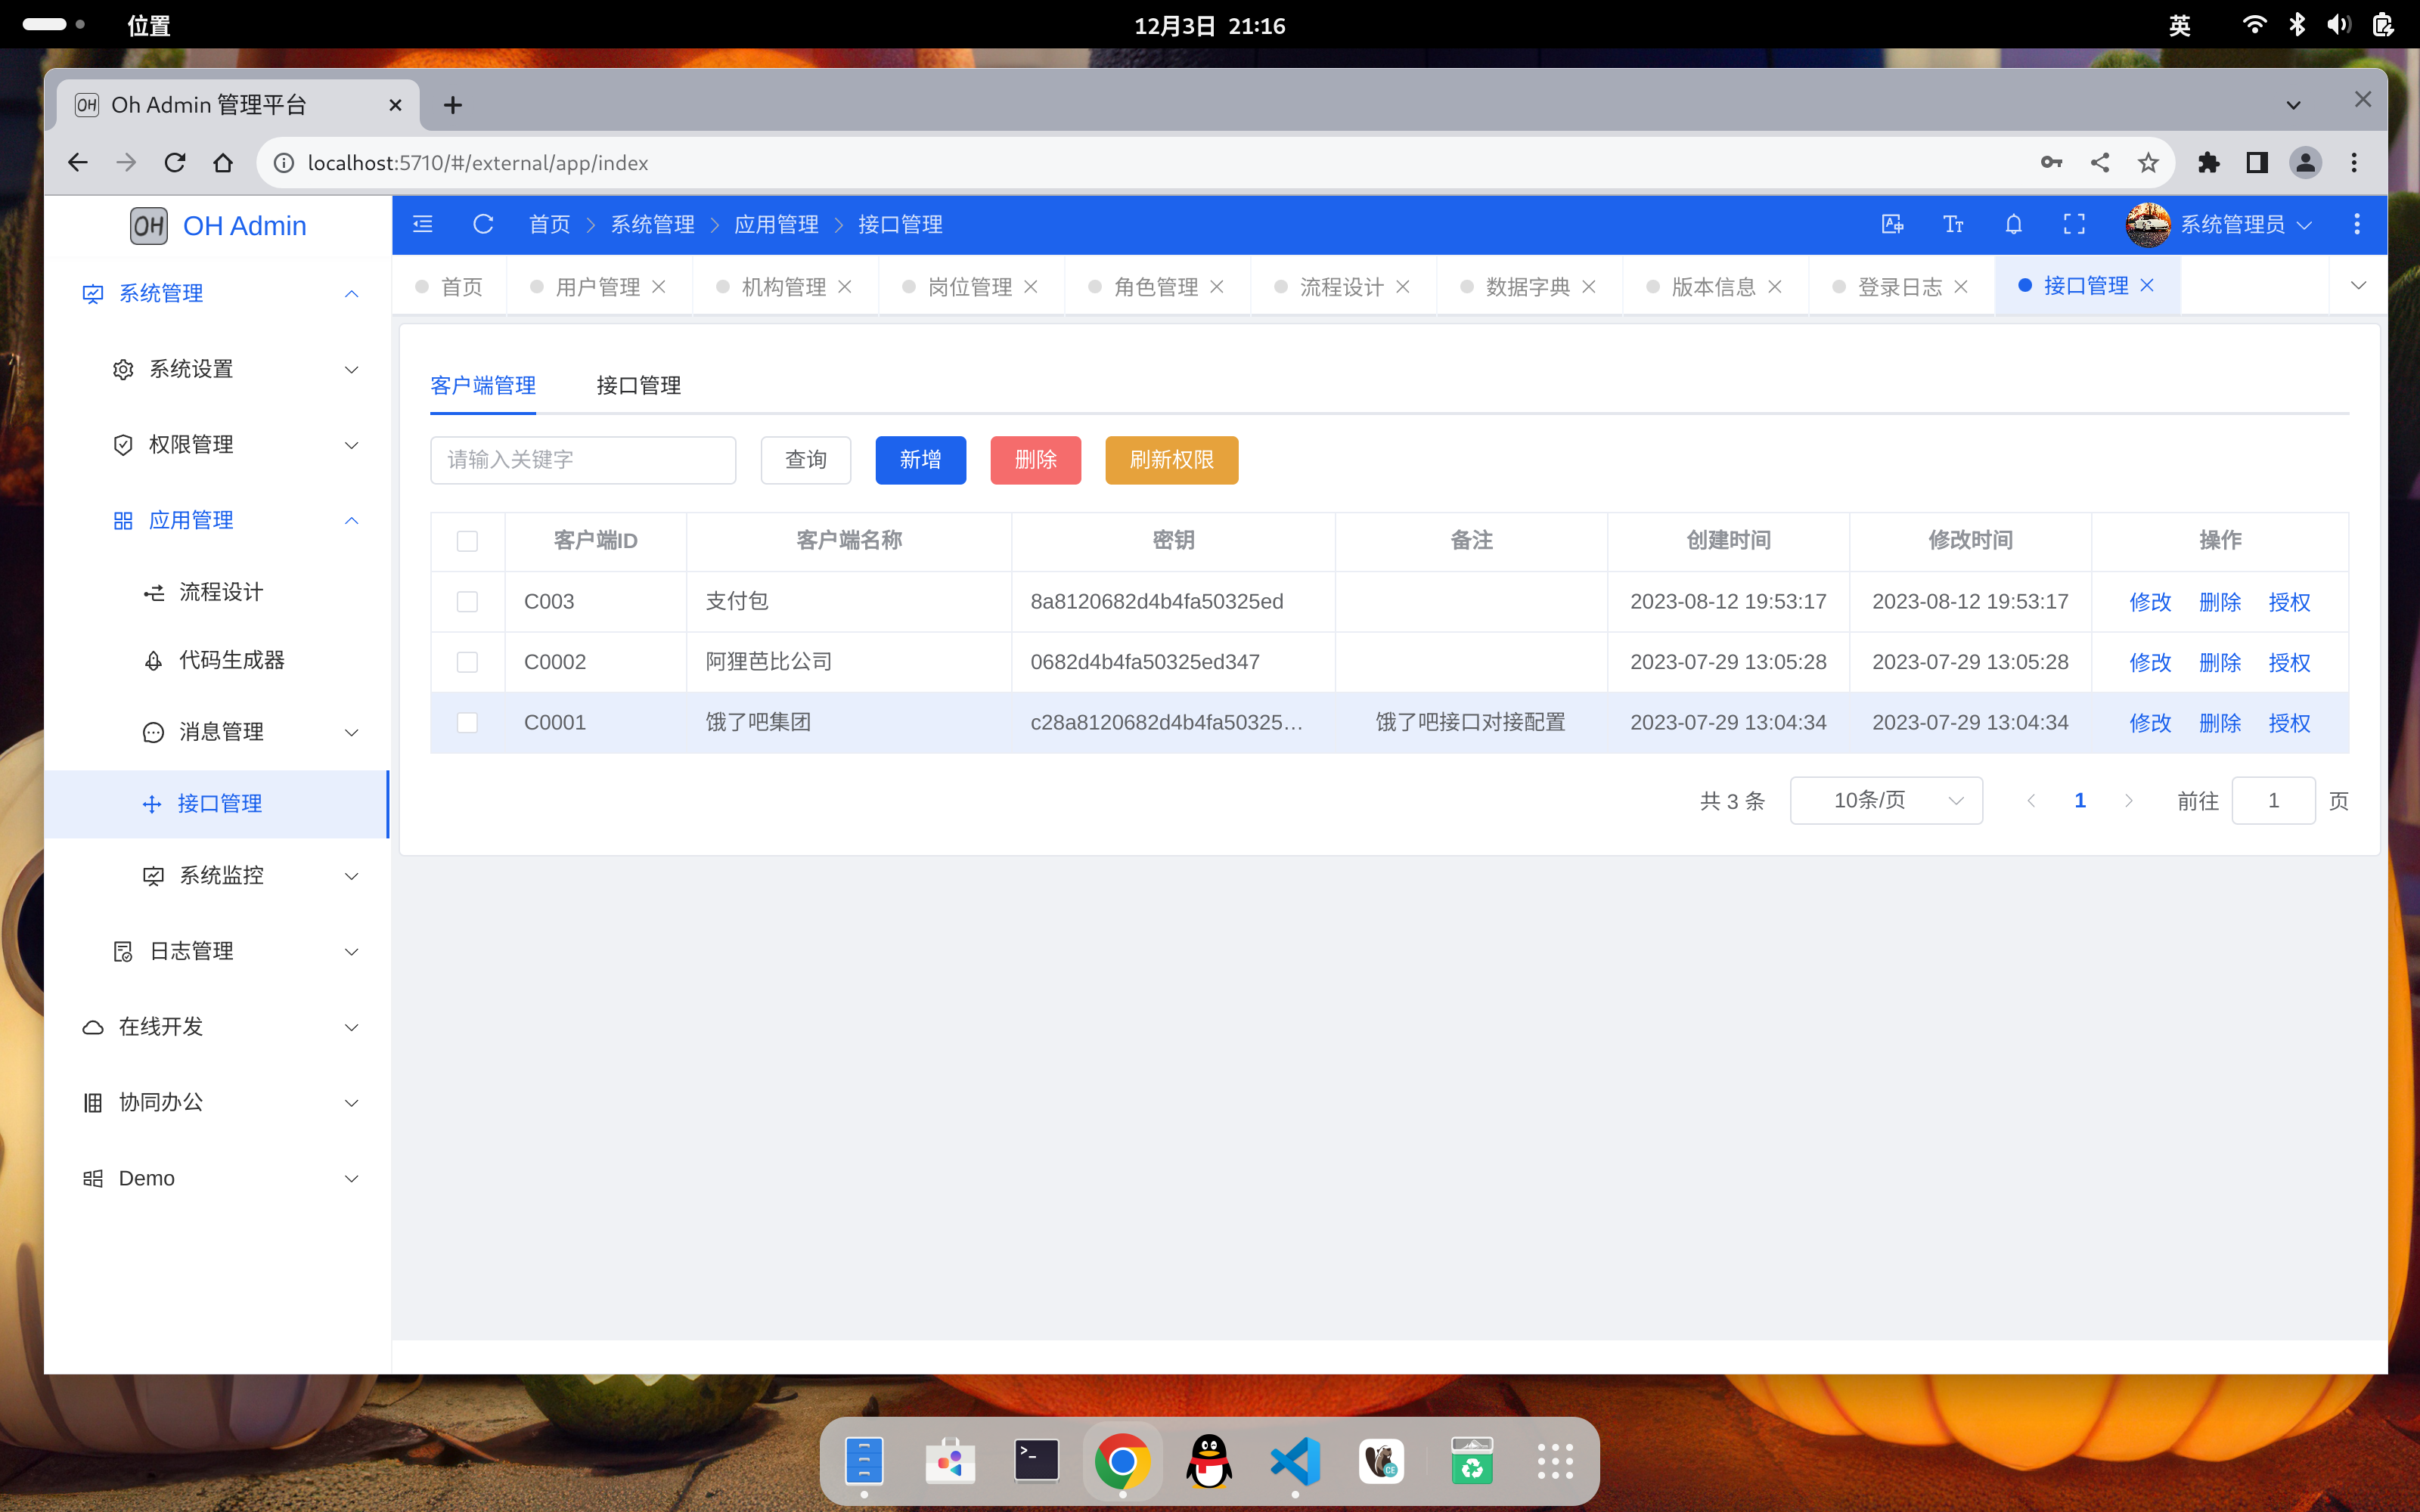The height and width of the screenshot is (1512, 2420).
Task: Click the go-to page number input
Action: 2273,800
